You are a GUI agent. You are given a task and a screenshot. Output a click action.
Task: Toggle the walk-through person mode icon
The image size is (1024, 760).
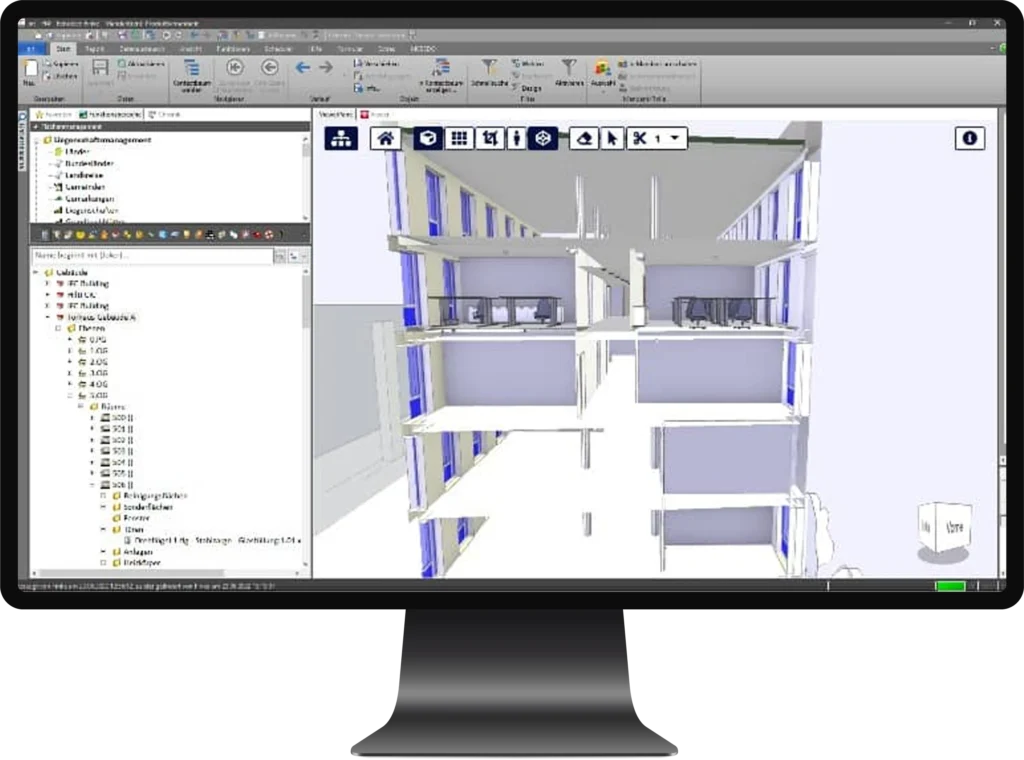click(x=516, y=139)
